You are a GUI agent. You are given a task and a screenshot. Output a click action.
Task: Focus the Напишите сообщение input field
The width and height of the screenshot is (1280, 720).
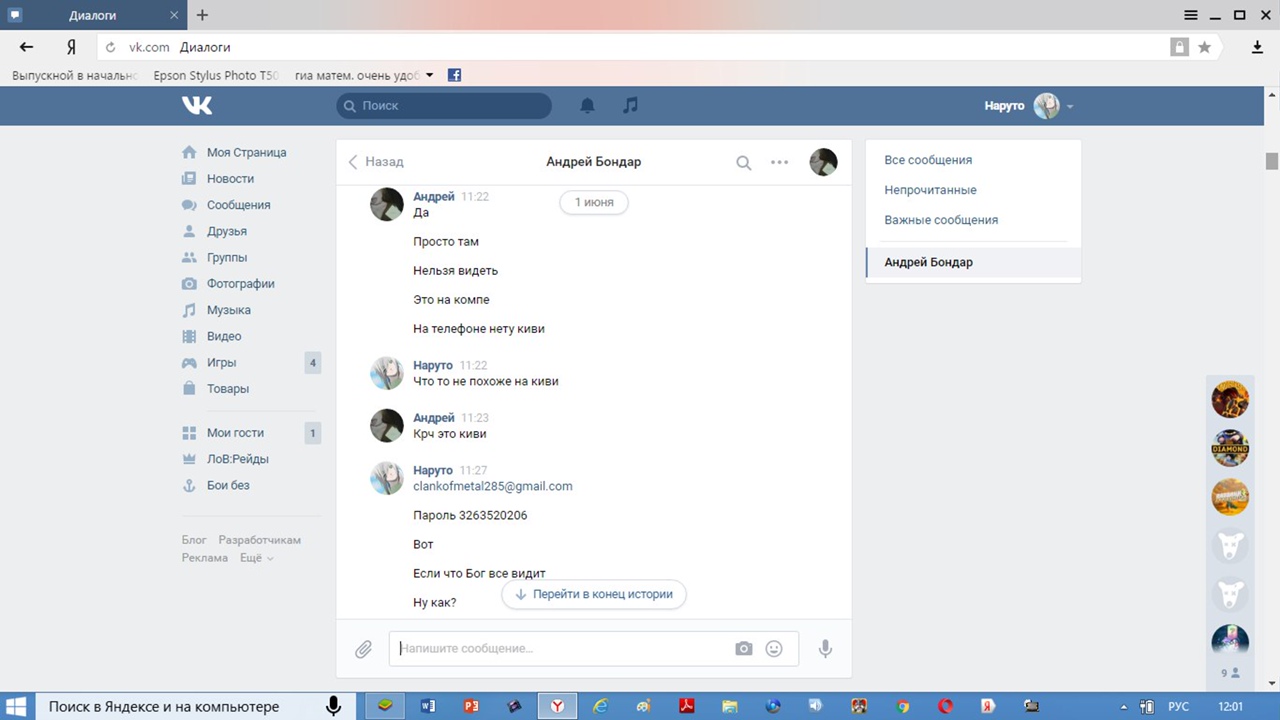coord(560,648)
